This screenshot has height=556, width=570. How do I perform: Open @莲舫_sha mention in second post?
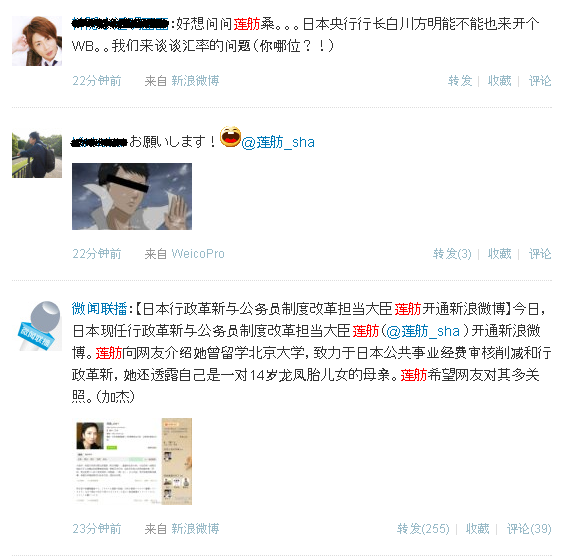click(x=278, y=142)
